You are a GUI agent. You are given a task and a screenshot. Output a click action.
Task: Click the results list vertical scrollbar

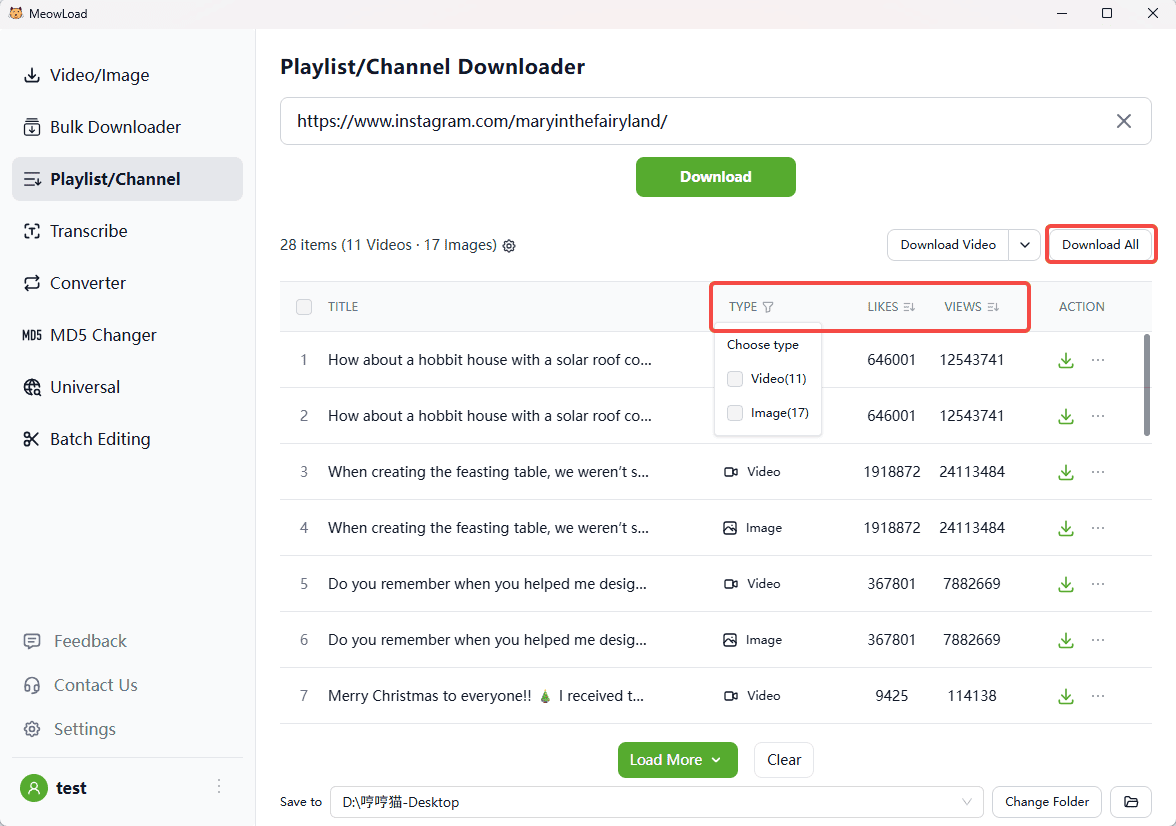(1146, 385)
